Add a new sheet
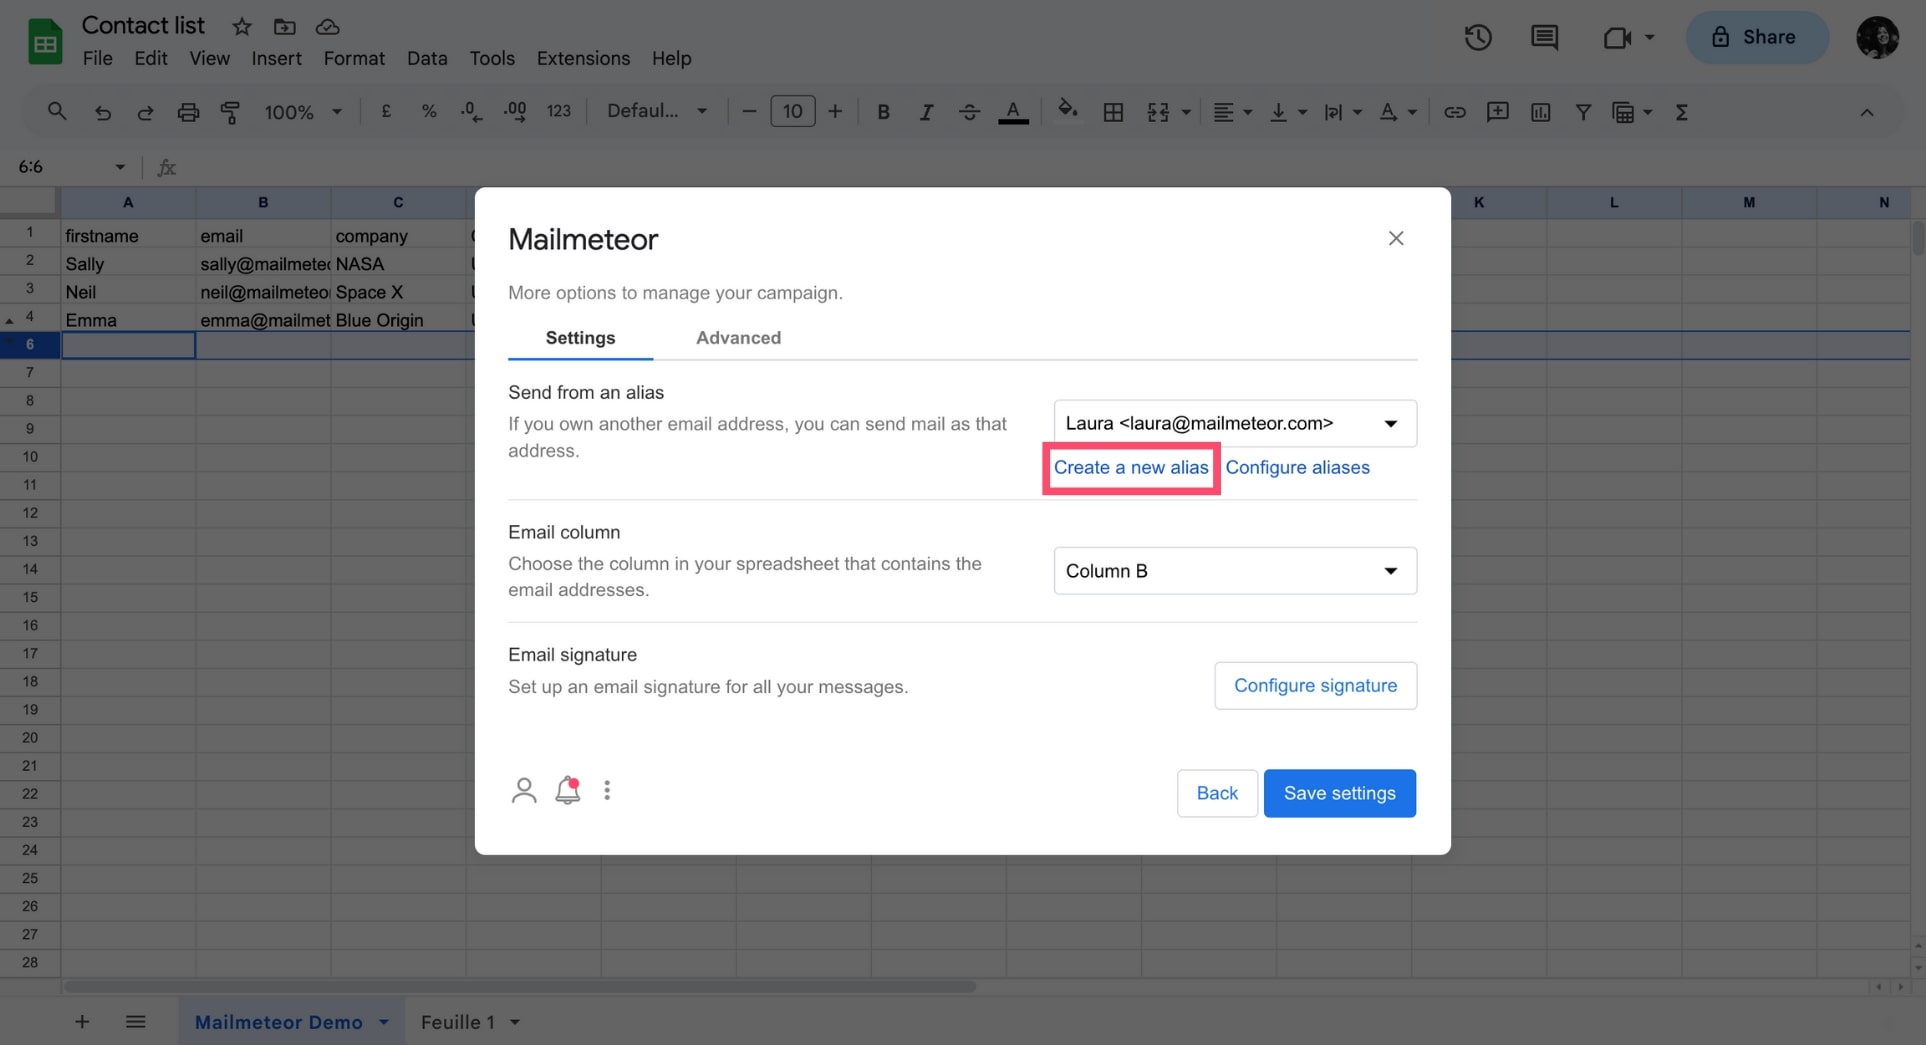1926x1046 pixels. (82, 1022)
